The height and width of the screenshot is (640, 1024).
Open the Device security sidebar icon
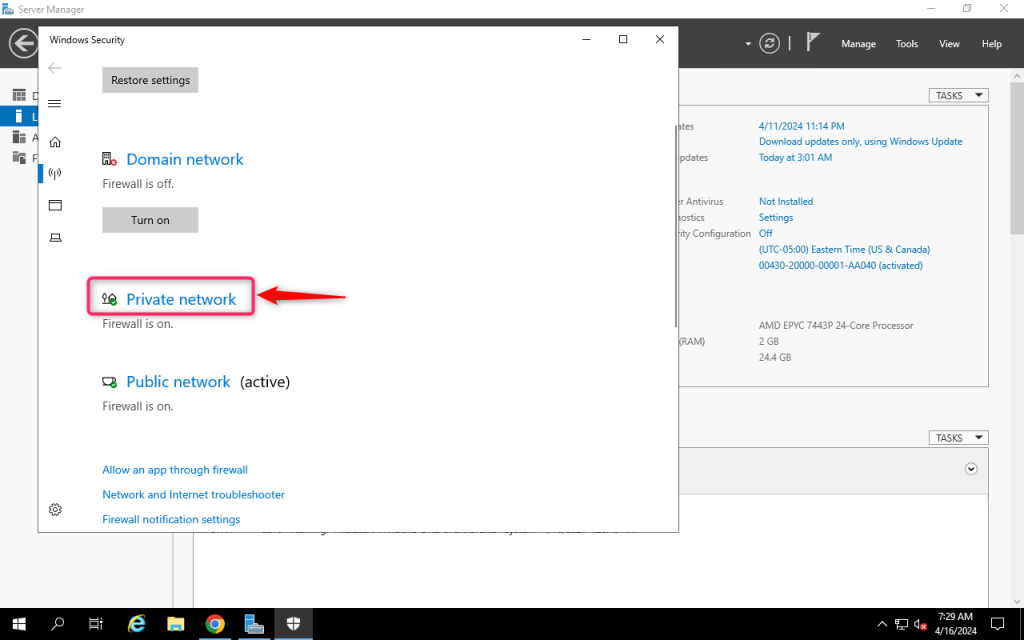point(56,237)
